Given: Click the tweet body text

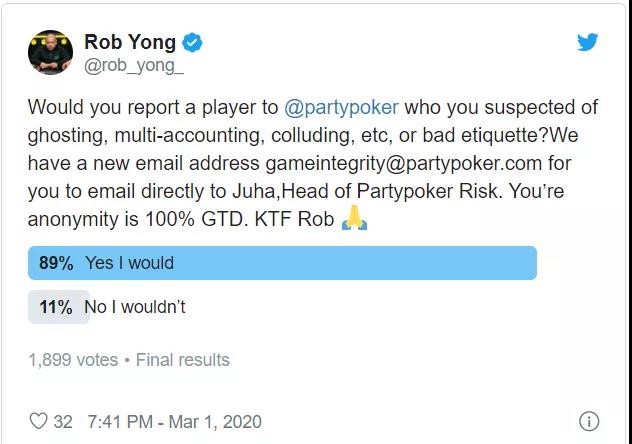Looking at the screenshot, I should pyautogui.click(x=312, y=163).
